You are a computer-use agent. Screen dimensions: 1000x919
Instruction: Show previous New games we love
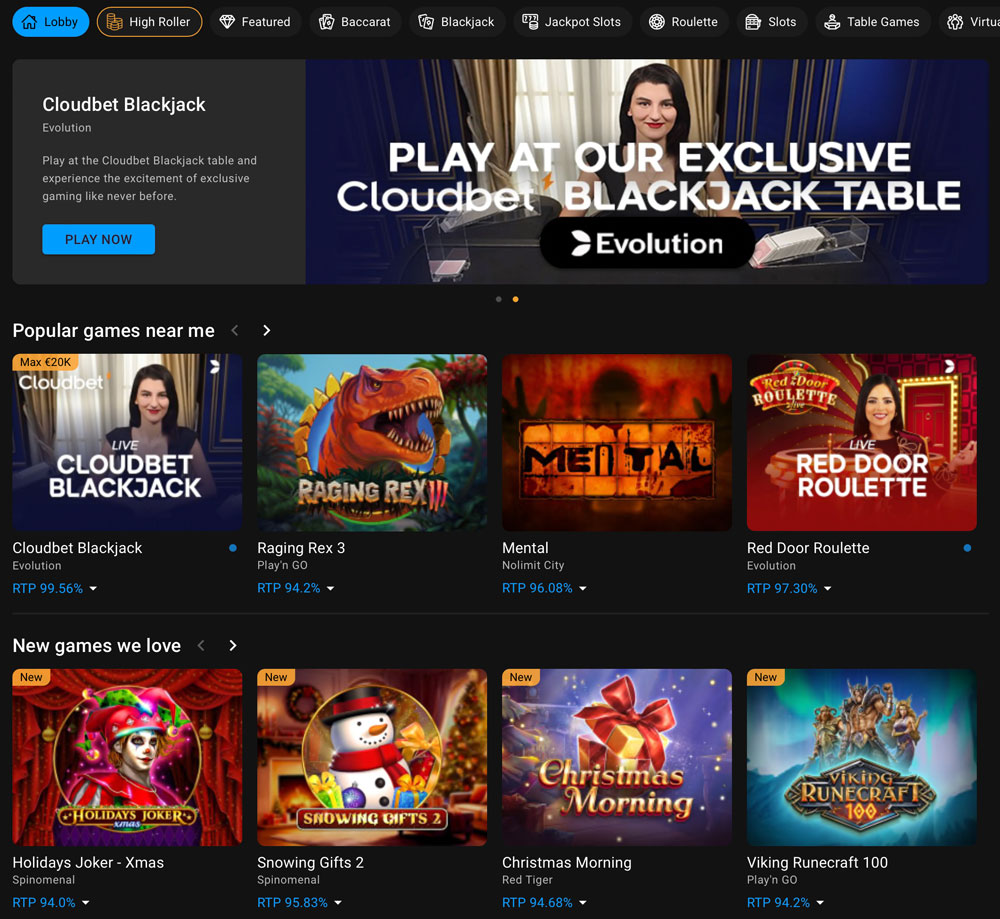(x=201, y=645)
